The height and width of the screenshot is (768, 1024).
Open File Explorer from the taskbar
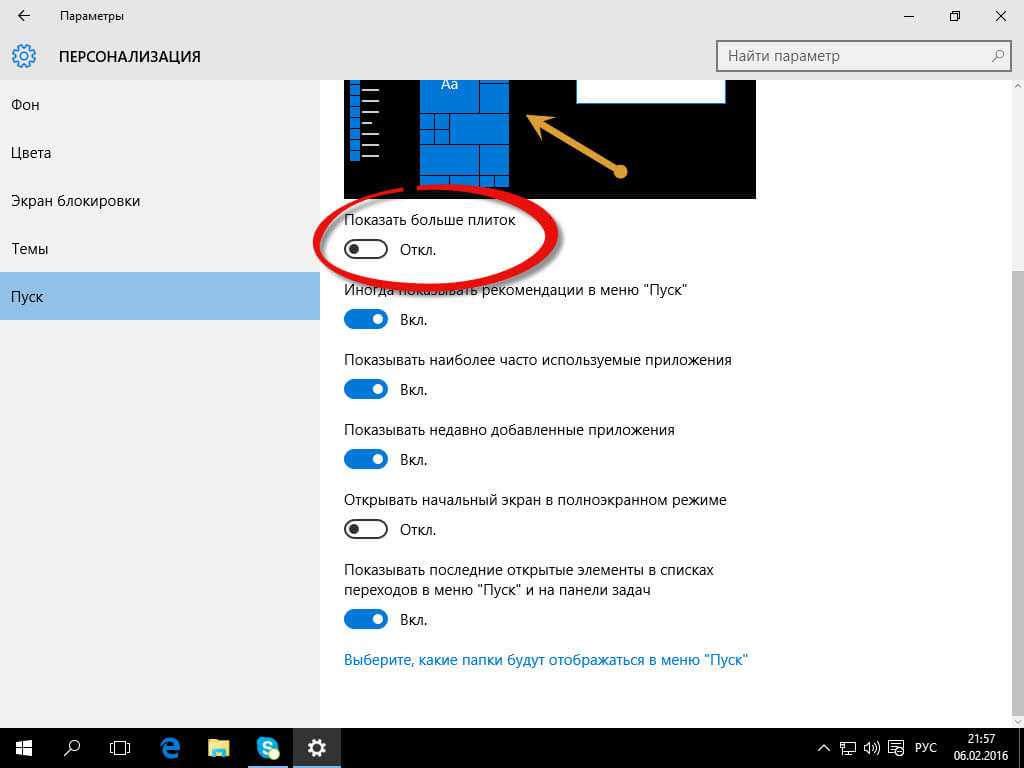coord(219,747)
